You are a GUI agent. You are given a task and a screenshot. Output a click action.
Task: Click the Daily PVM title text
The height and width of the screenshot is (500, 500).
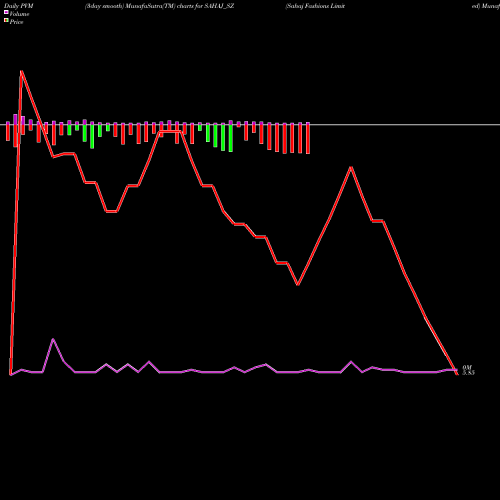(x=19, y=6)
